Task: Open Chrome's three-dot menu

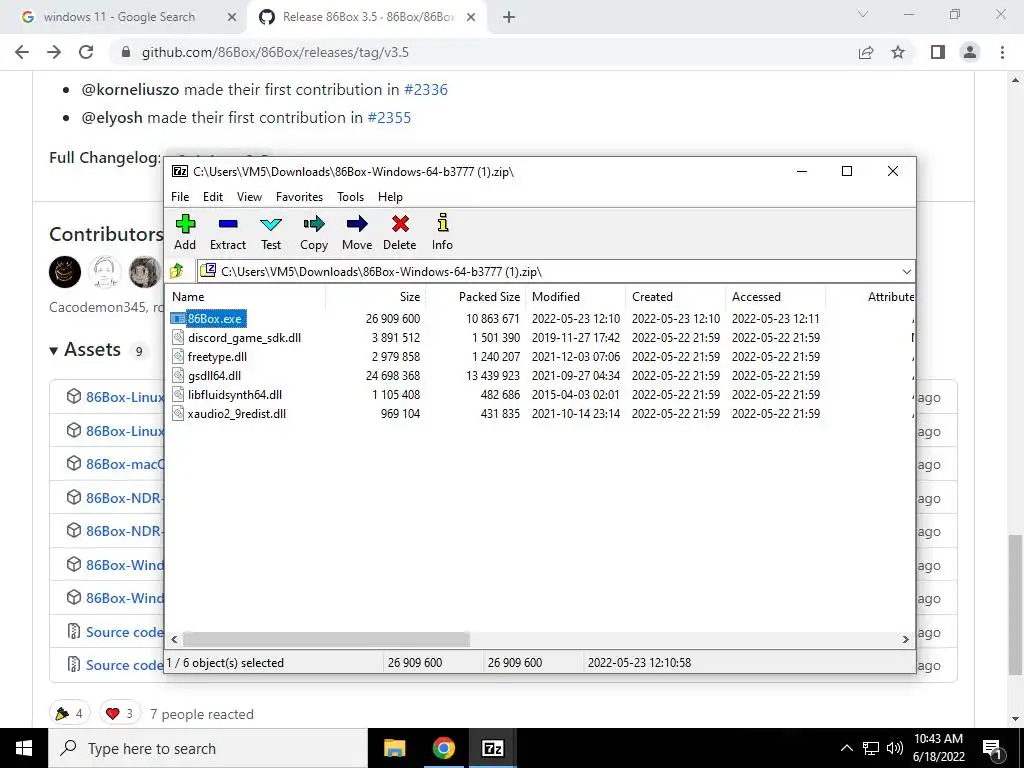Action: pyautogui.click(x=1002, y=52)
